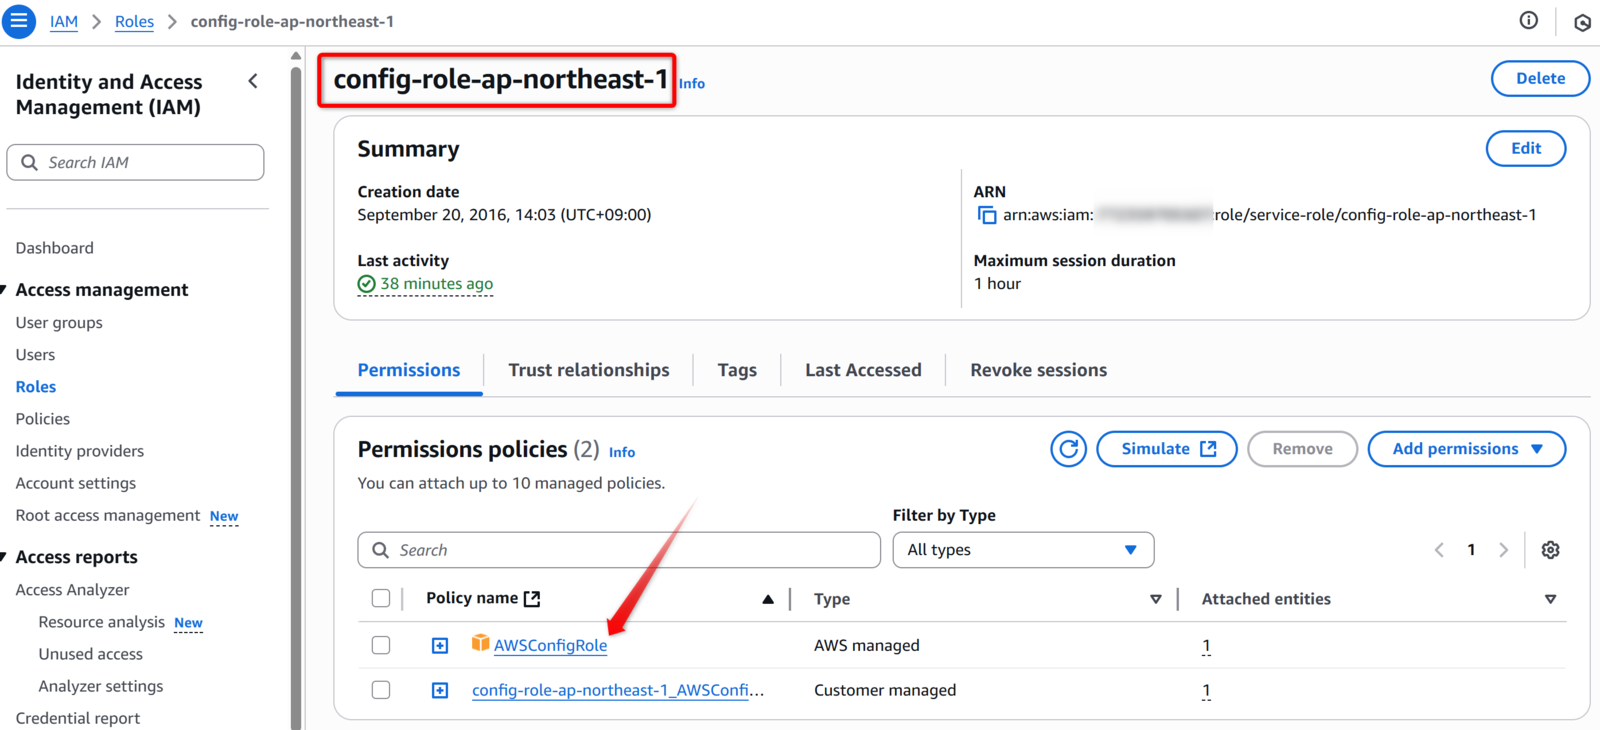1600x730 pixels.
Task: Check the config-role-ap-northeast-1_AWSConfi policy row
Action: [x=381, y=690]
